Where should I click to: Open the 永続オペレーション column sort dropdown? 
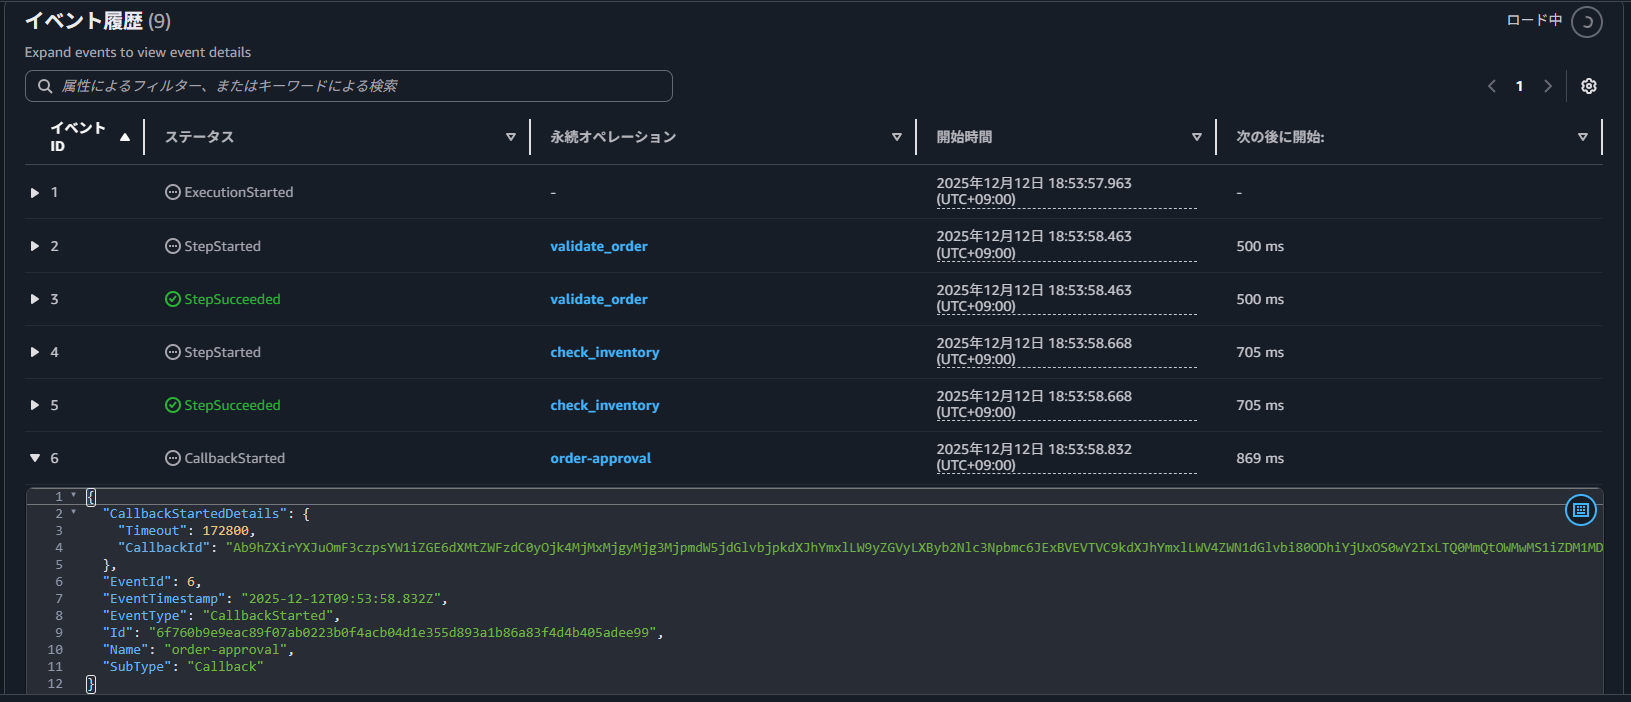896,137
